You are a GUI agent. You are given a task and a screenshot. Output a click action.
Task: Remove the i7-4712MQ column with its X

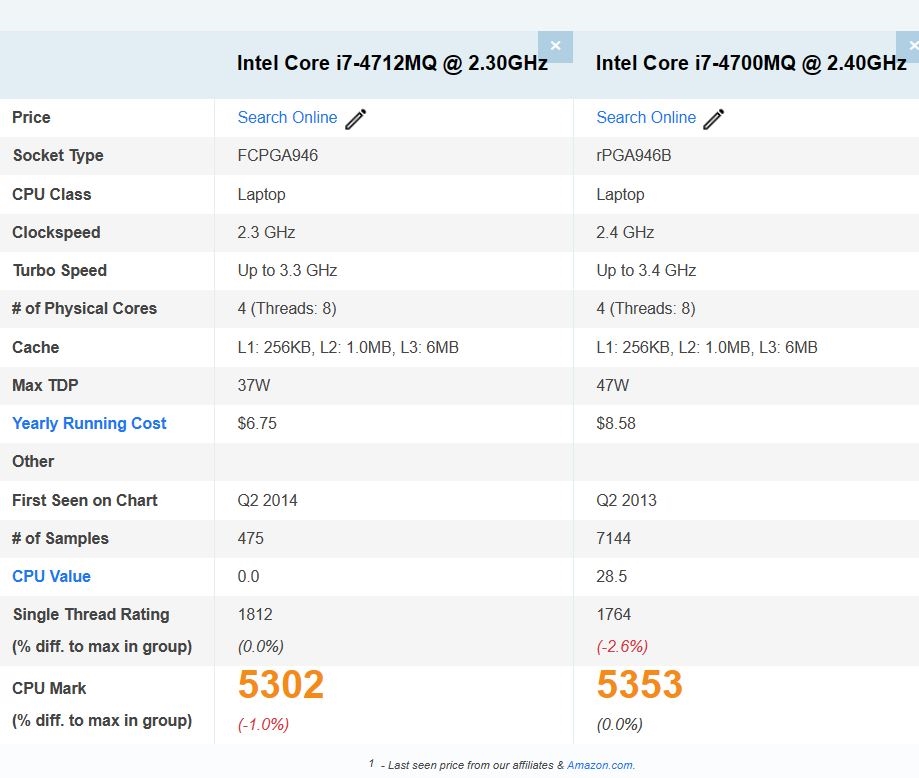click(x=555, y=46)
